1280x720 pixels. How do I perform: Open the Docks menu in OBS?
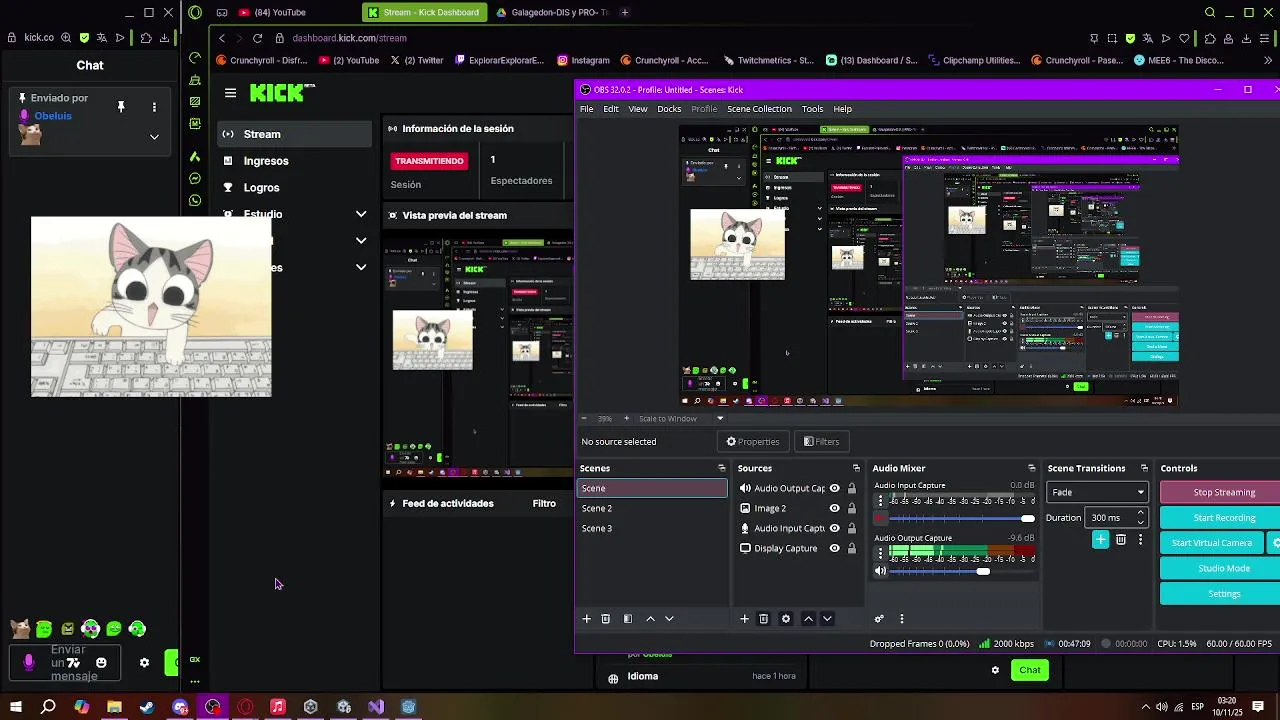(x=669, y=109)
